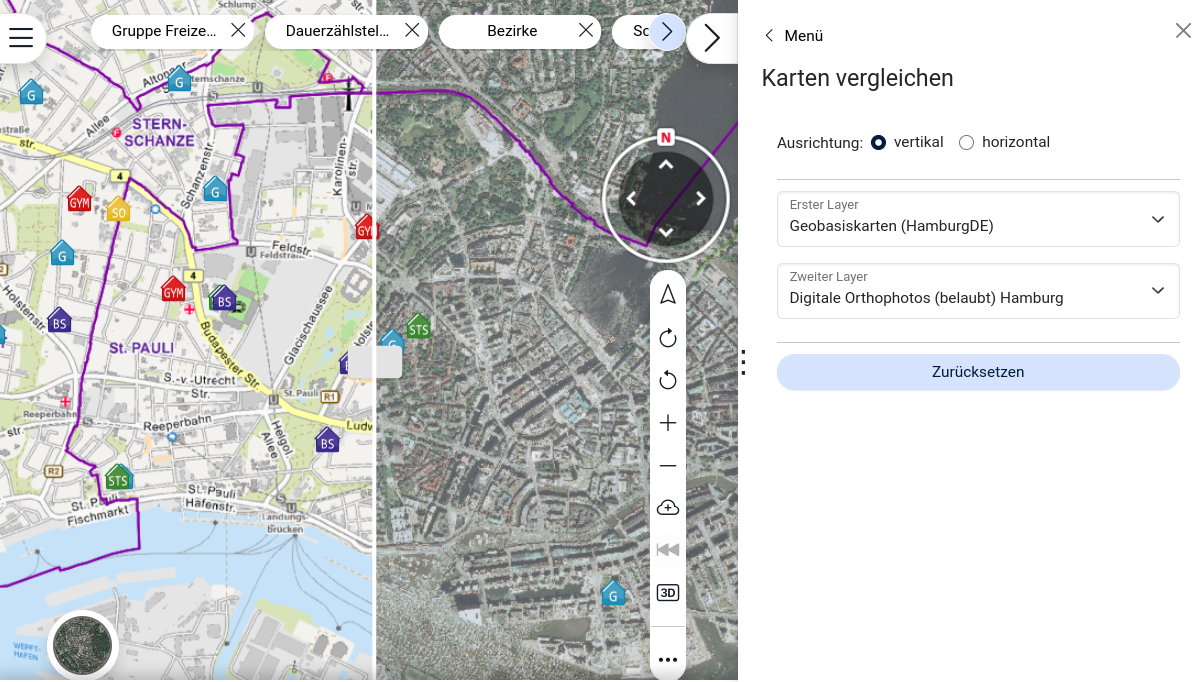Screen dimensions: 1203x682
Task: Zoom out with the minus icon
Action: pyautogui.click(x=668, y=466)
